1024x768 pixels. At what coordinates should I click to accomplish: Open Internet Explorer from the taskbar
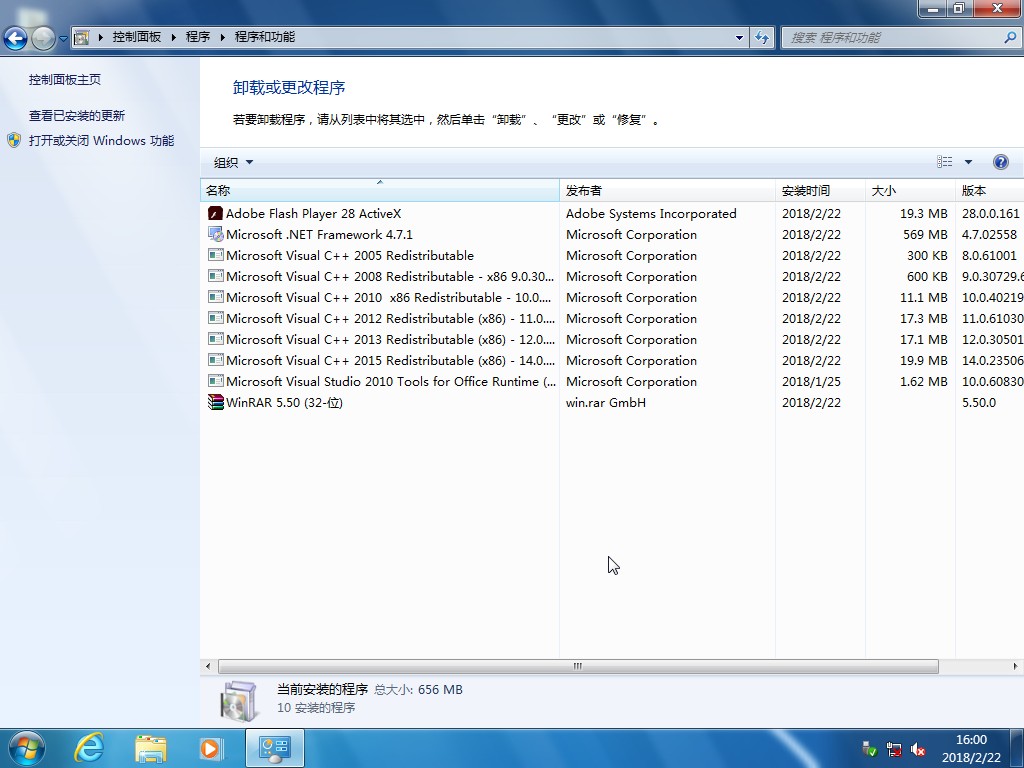pos(90,748)
